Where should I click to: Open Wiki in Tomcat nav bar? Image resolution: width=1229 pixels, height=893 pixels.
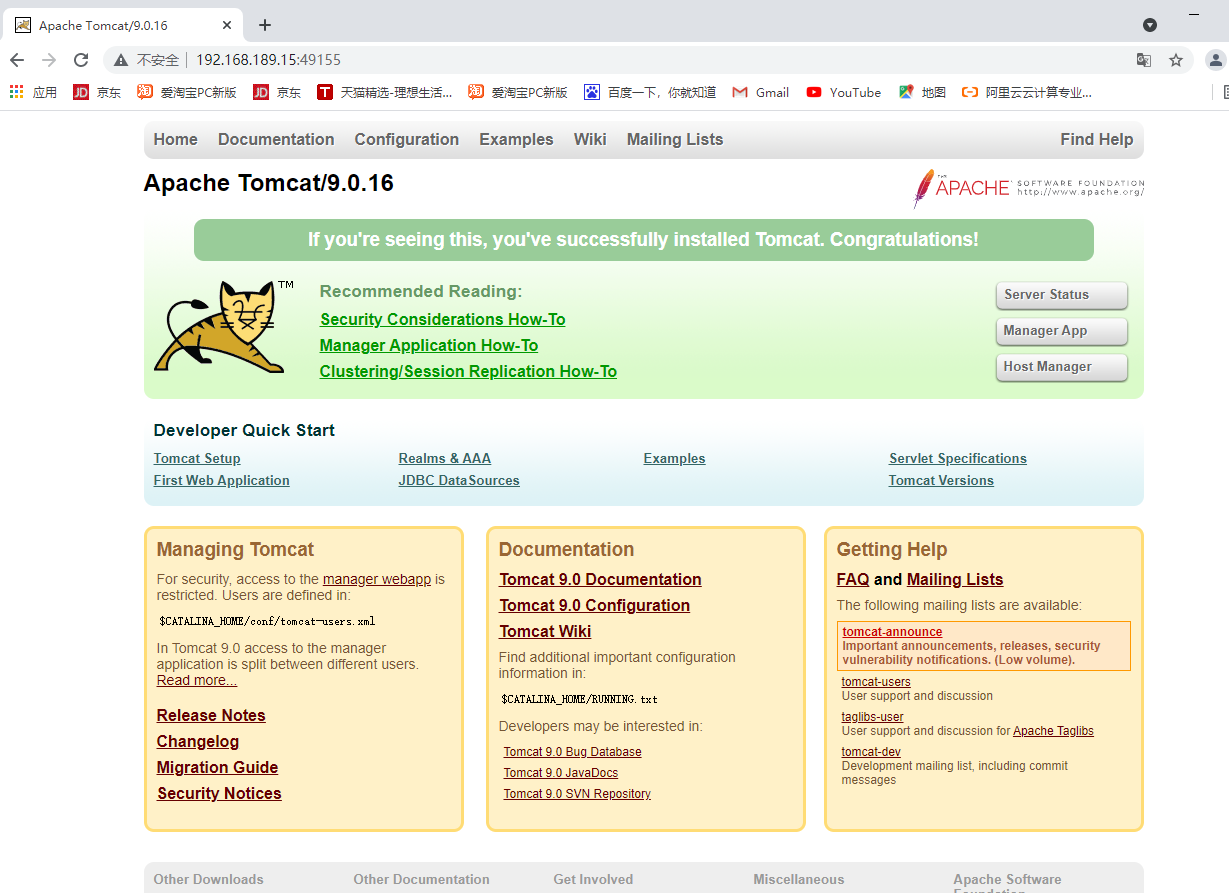pyautogui.click(x=590, y=140)
